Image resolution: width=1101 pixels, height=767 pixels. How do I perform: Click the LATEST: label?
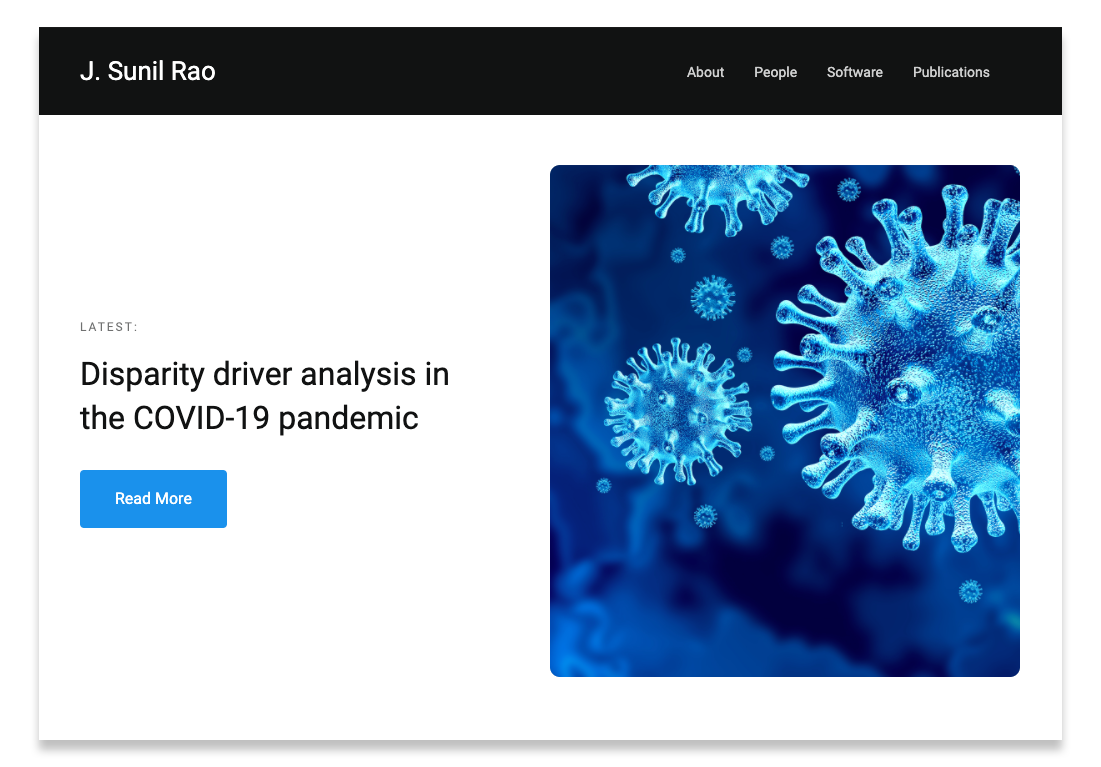point(109,327)
